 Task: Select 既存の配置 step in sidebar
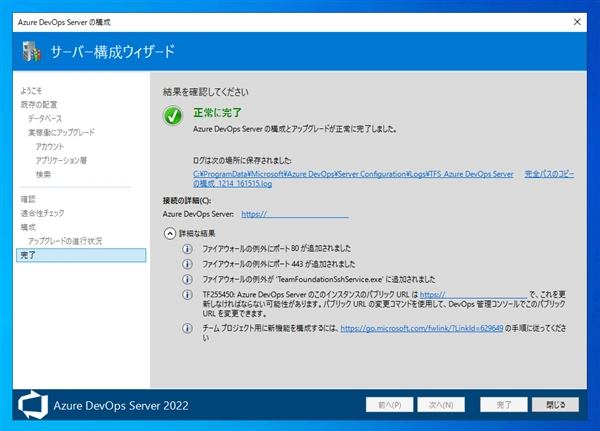pyautogui.click(x=39, y=104)
